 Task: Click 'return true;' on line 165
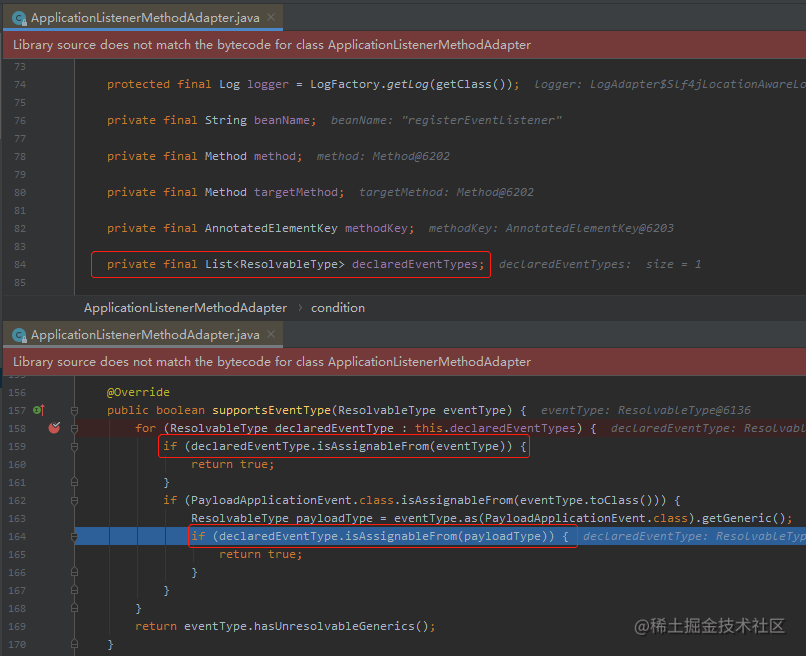click(x=261, y=554)
